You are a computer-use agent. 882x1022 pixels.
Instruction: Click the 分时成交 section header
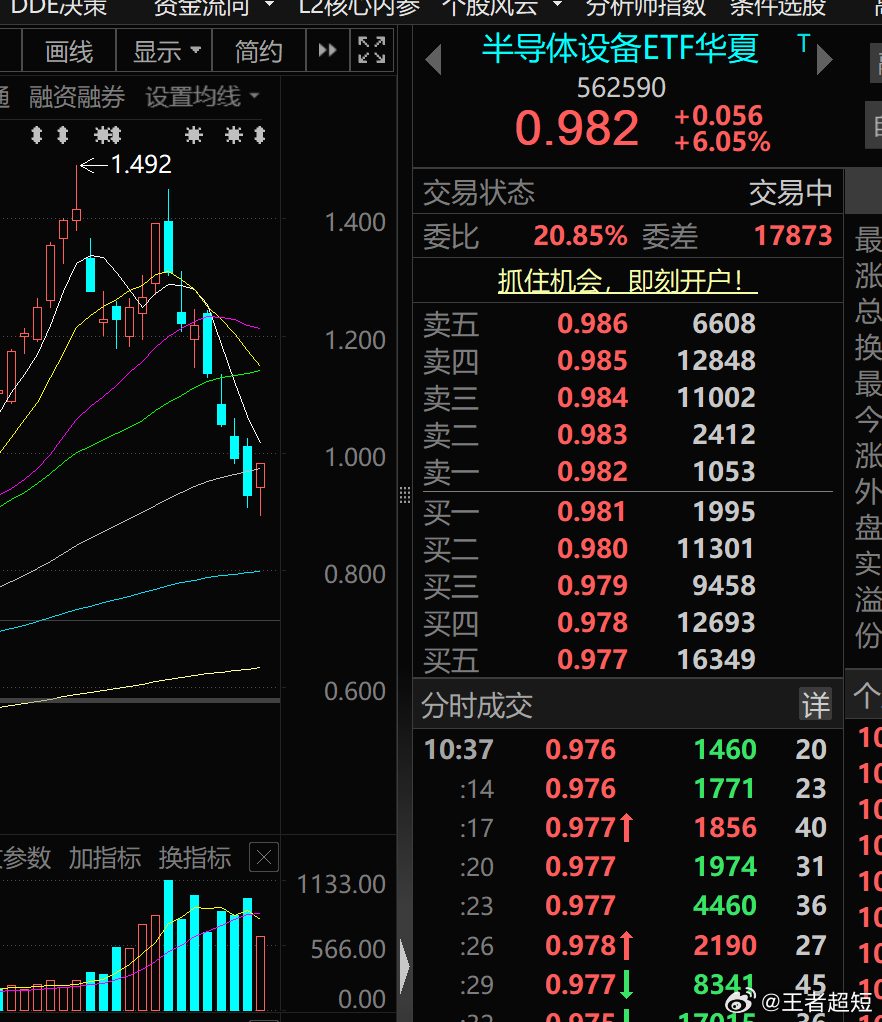477,706
